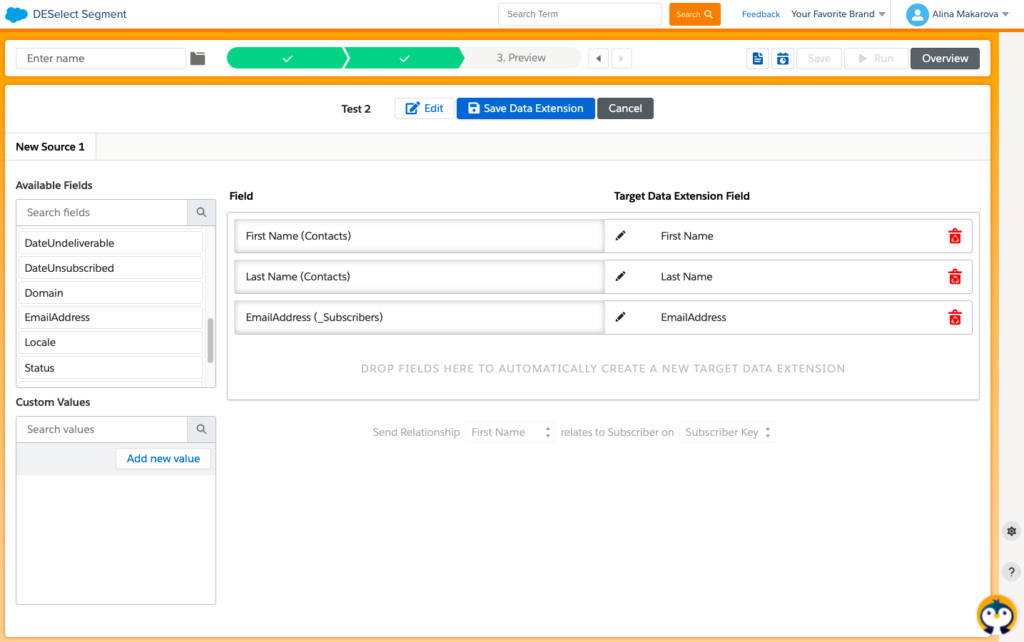Click the Available Fields list scrollbar
Viewport: 1024px width, 642px height.
pos(210,341)
